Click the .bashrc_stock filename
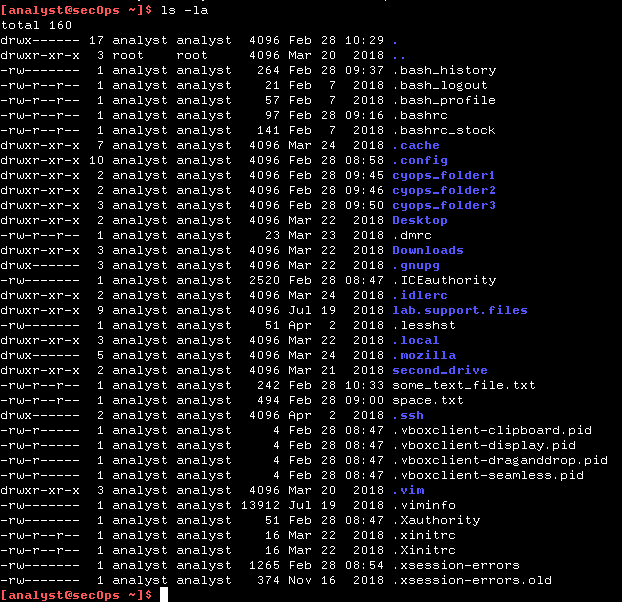This screenshot has height=602, width=622. coord(444,130)
